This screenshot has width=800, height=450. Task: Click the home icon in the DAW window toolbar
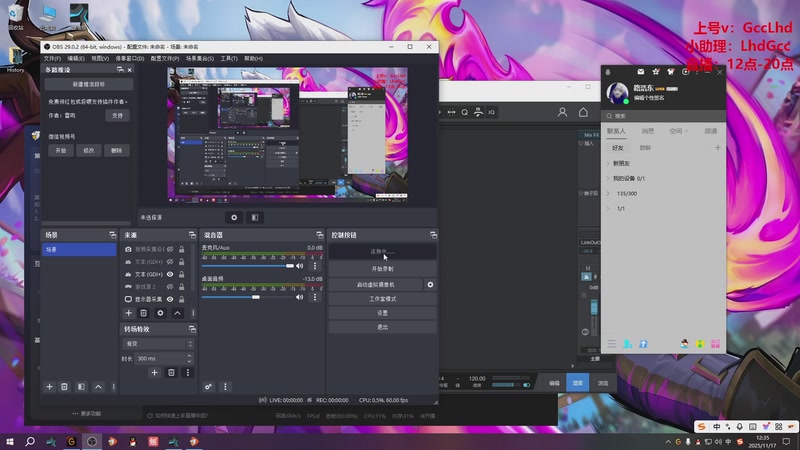click(x=583, y=112)
